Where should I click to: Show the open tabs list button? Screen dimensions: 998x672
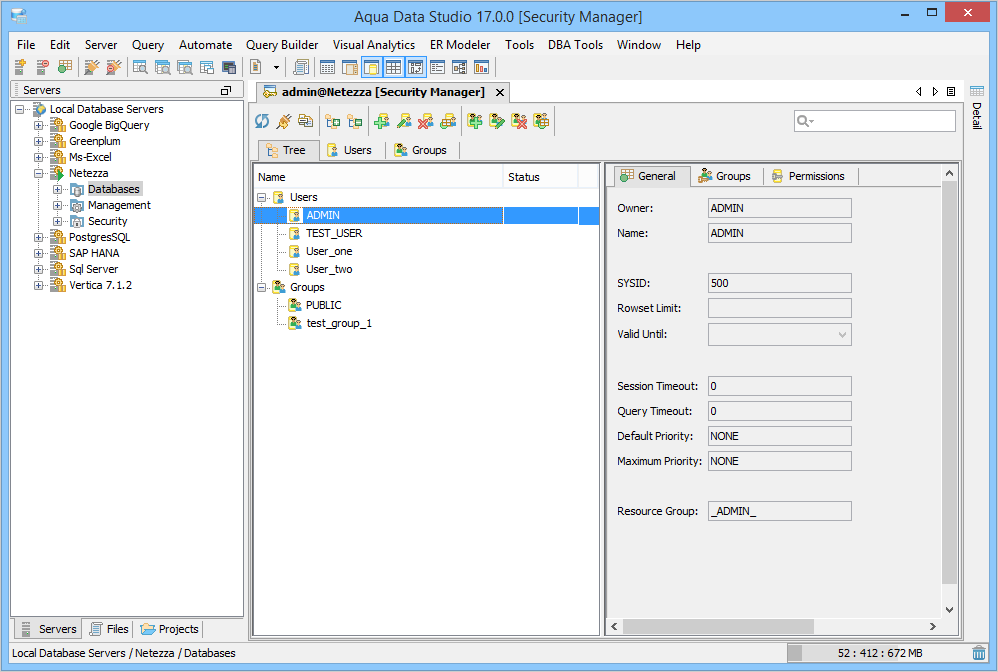coord(951,92)
